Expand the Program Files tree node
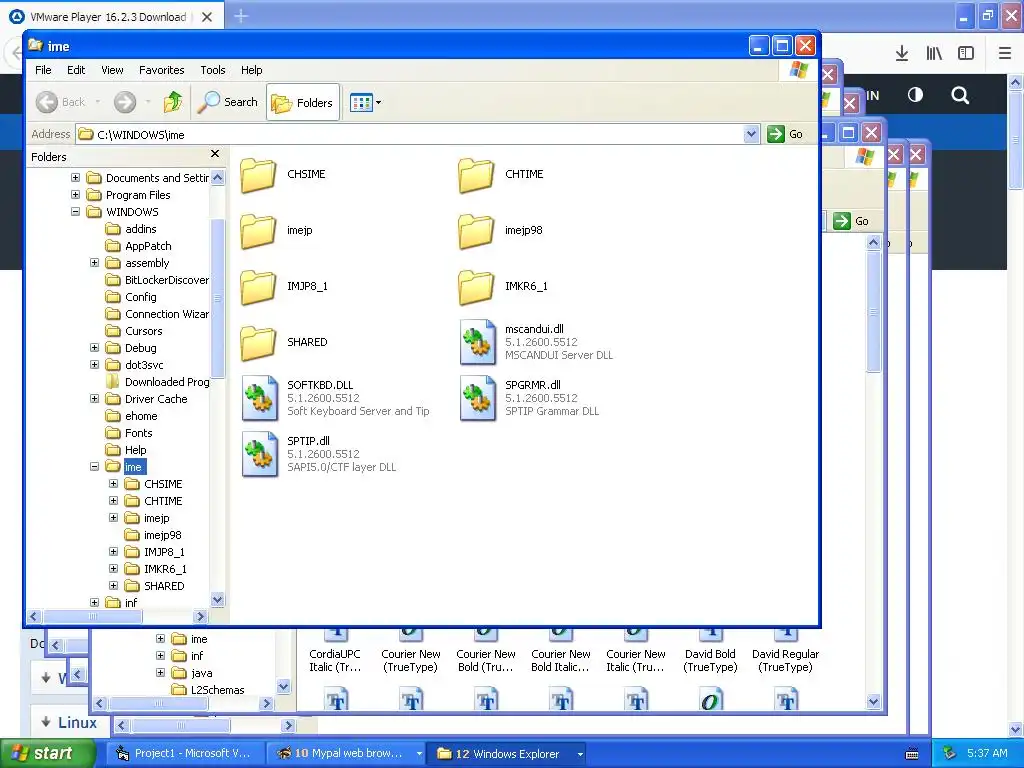The width and height of the screenshot is (1024, 768). [x=76, y=195]
